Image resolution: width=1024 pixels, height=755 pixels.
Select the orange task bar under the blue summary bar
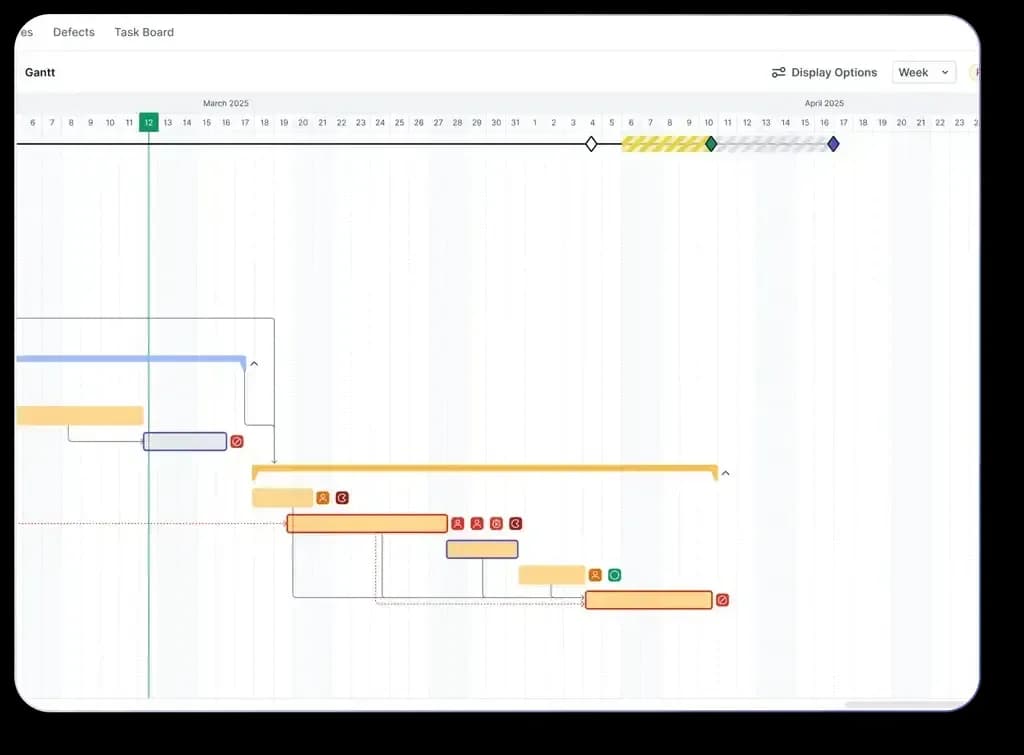click(x=80, y=415)
